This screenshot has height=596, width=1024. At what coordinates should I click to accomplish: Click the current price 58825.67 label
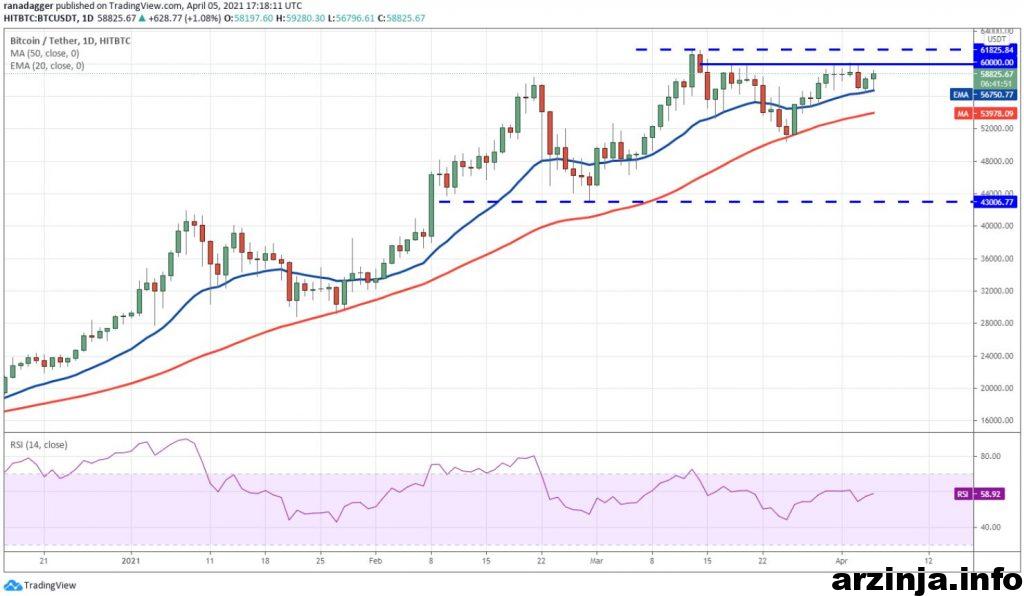pos(997,74)
